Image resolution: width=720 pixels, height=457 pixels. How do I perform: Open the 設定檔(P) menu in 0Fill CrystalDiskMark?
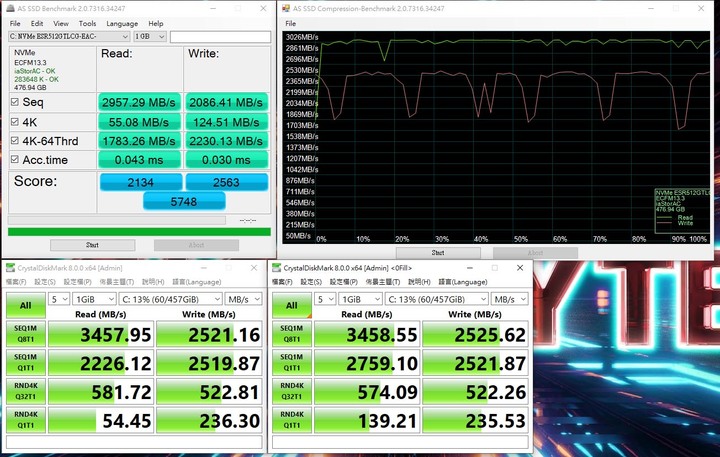tap(343, 282)
